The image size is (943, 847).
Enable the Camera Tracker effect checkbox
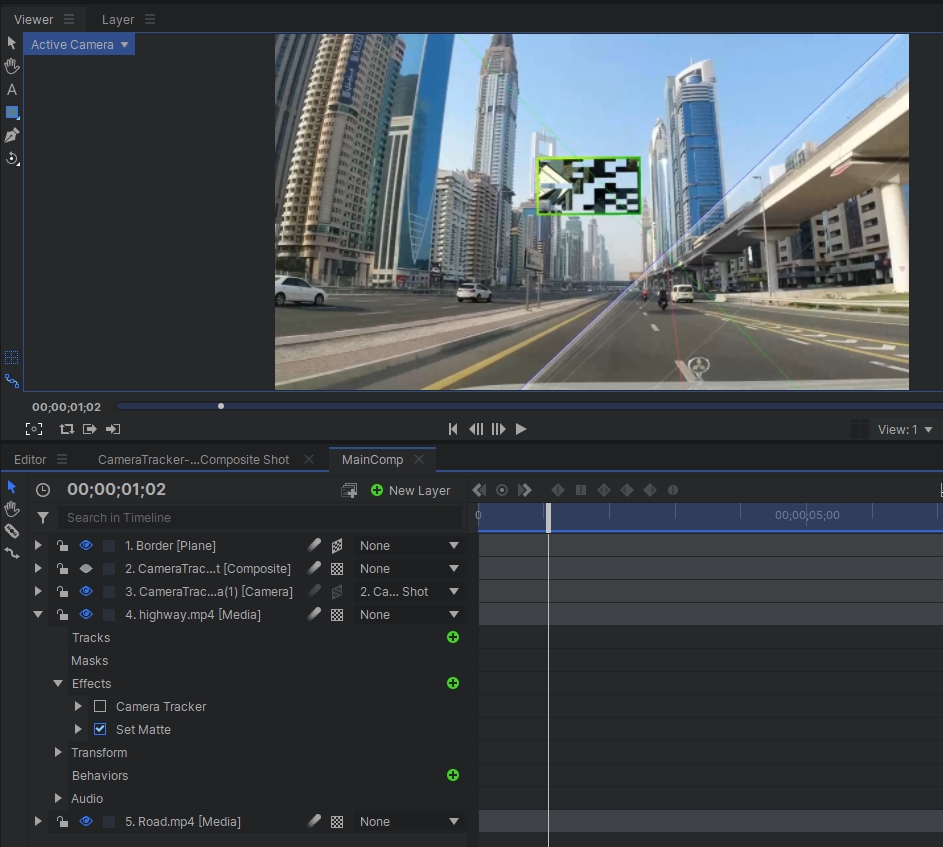[100, 706]
